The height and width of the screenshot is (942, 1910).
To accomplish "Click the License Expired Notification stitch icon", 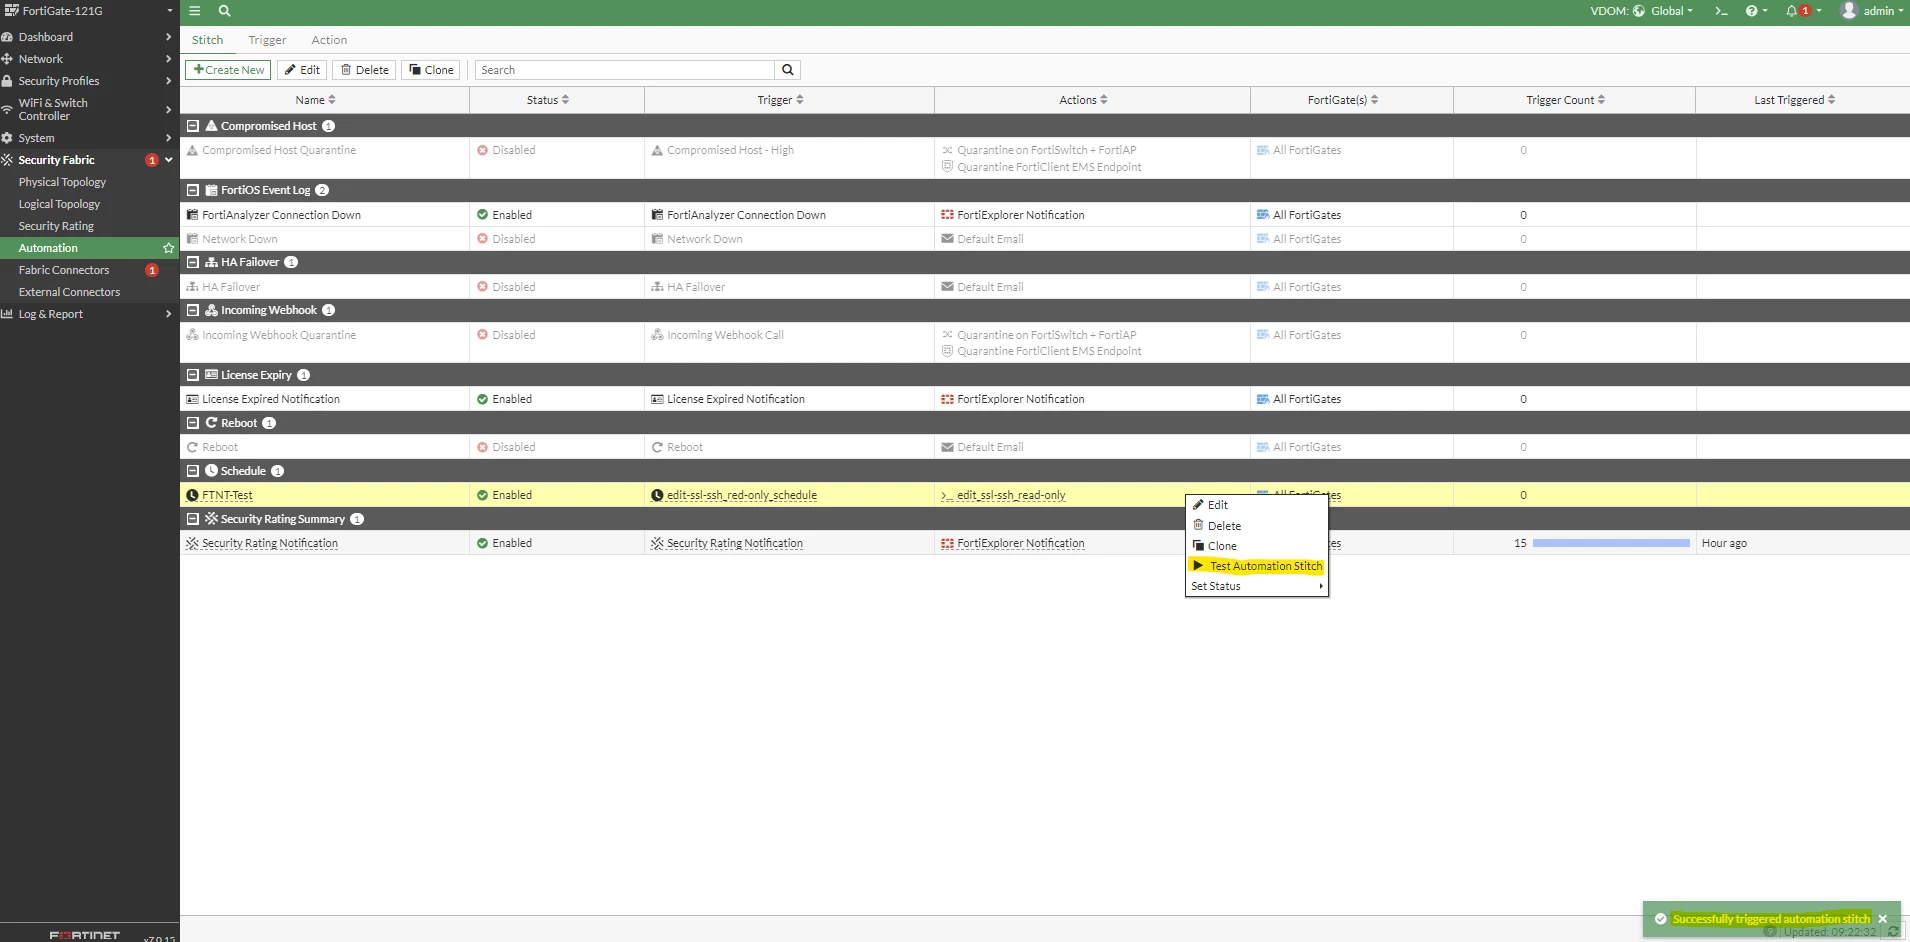I will (x=193, y=399).
